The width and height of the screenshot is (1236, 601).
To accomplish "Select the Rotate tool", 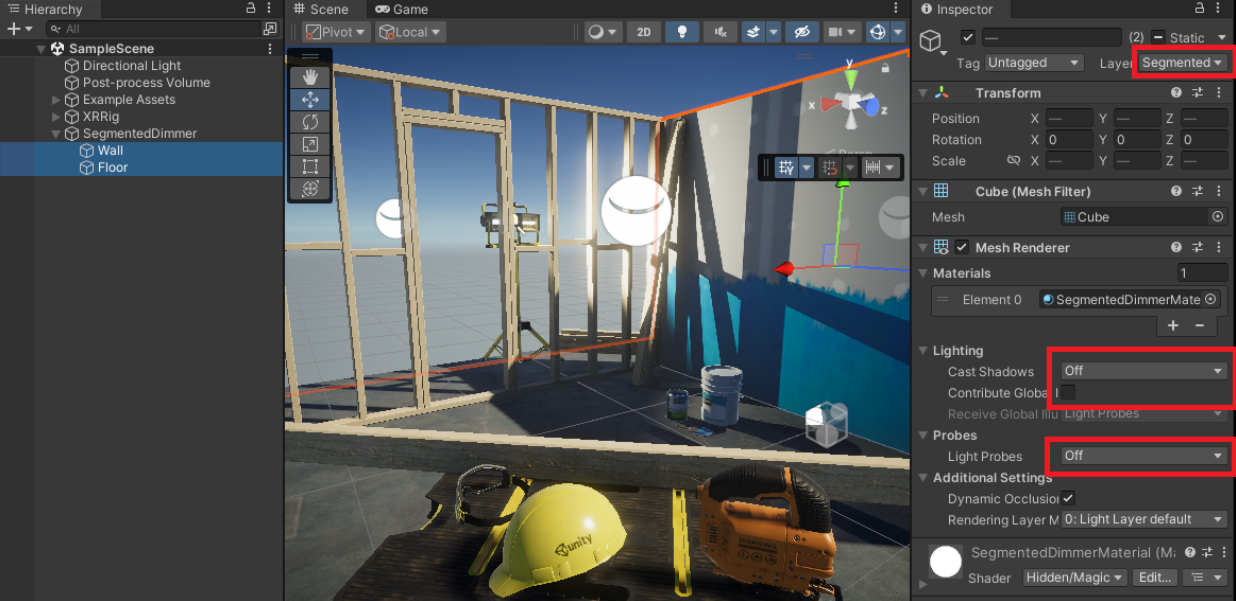I will (x=310, y=121).
